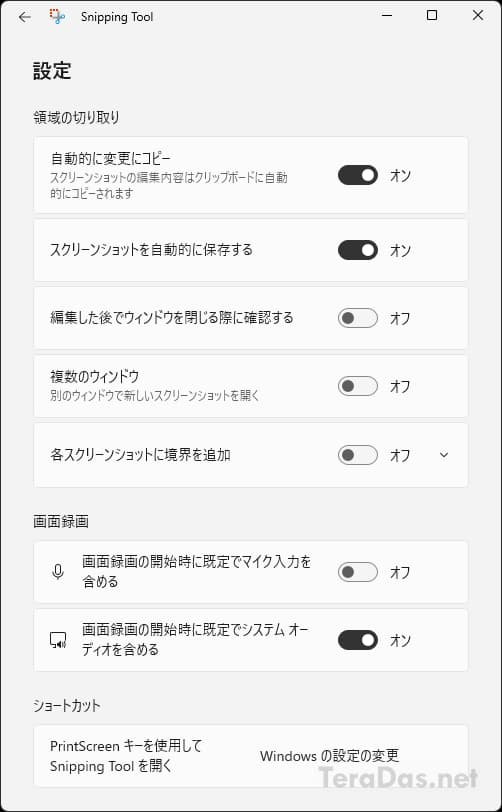The height and width of the screenshot is (812, 502).
Task: Click the PrintScreen キーを使用して shortcut row
Action: (x=251, y=756)
